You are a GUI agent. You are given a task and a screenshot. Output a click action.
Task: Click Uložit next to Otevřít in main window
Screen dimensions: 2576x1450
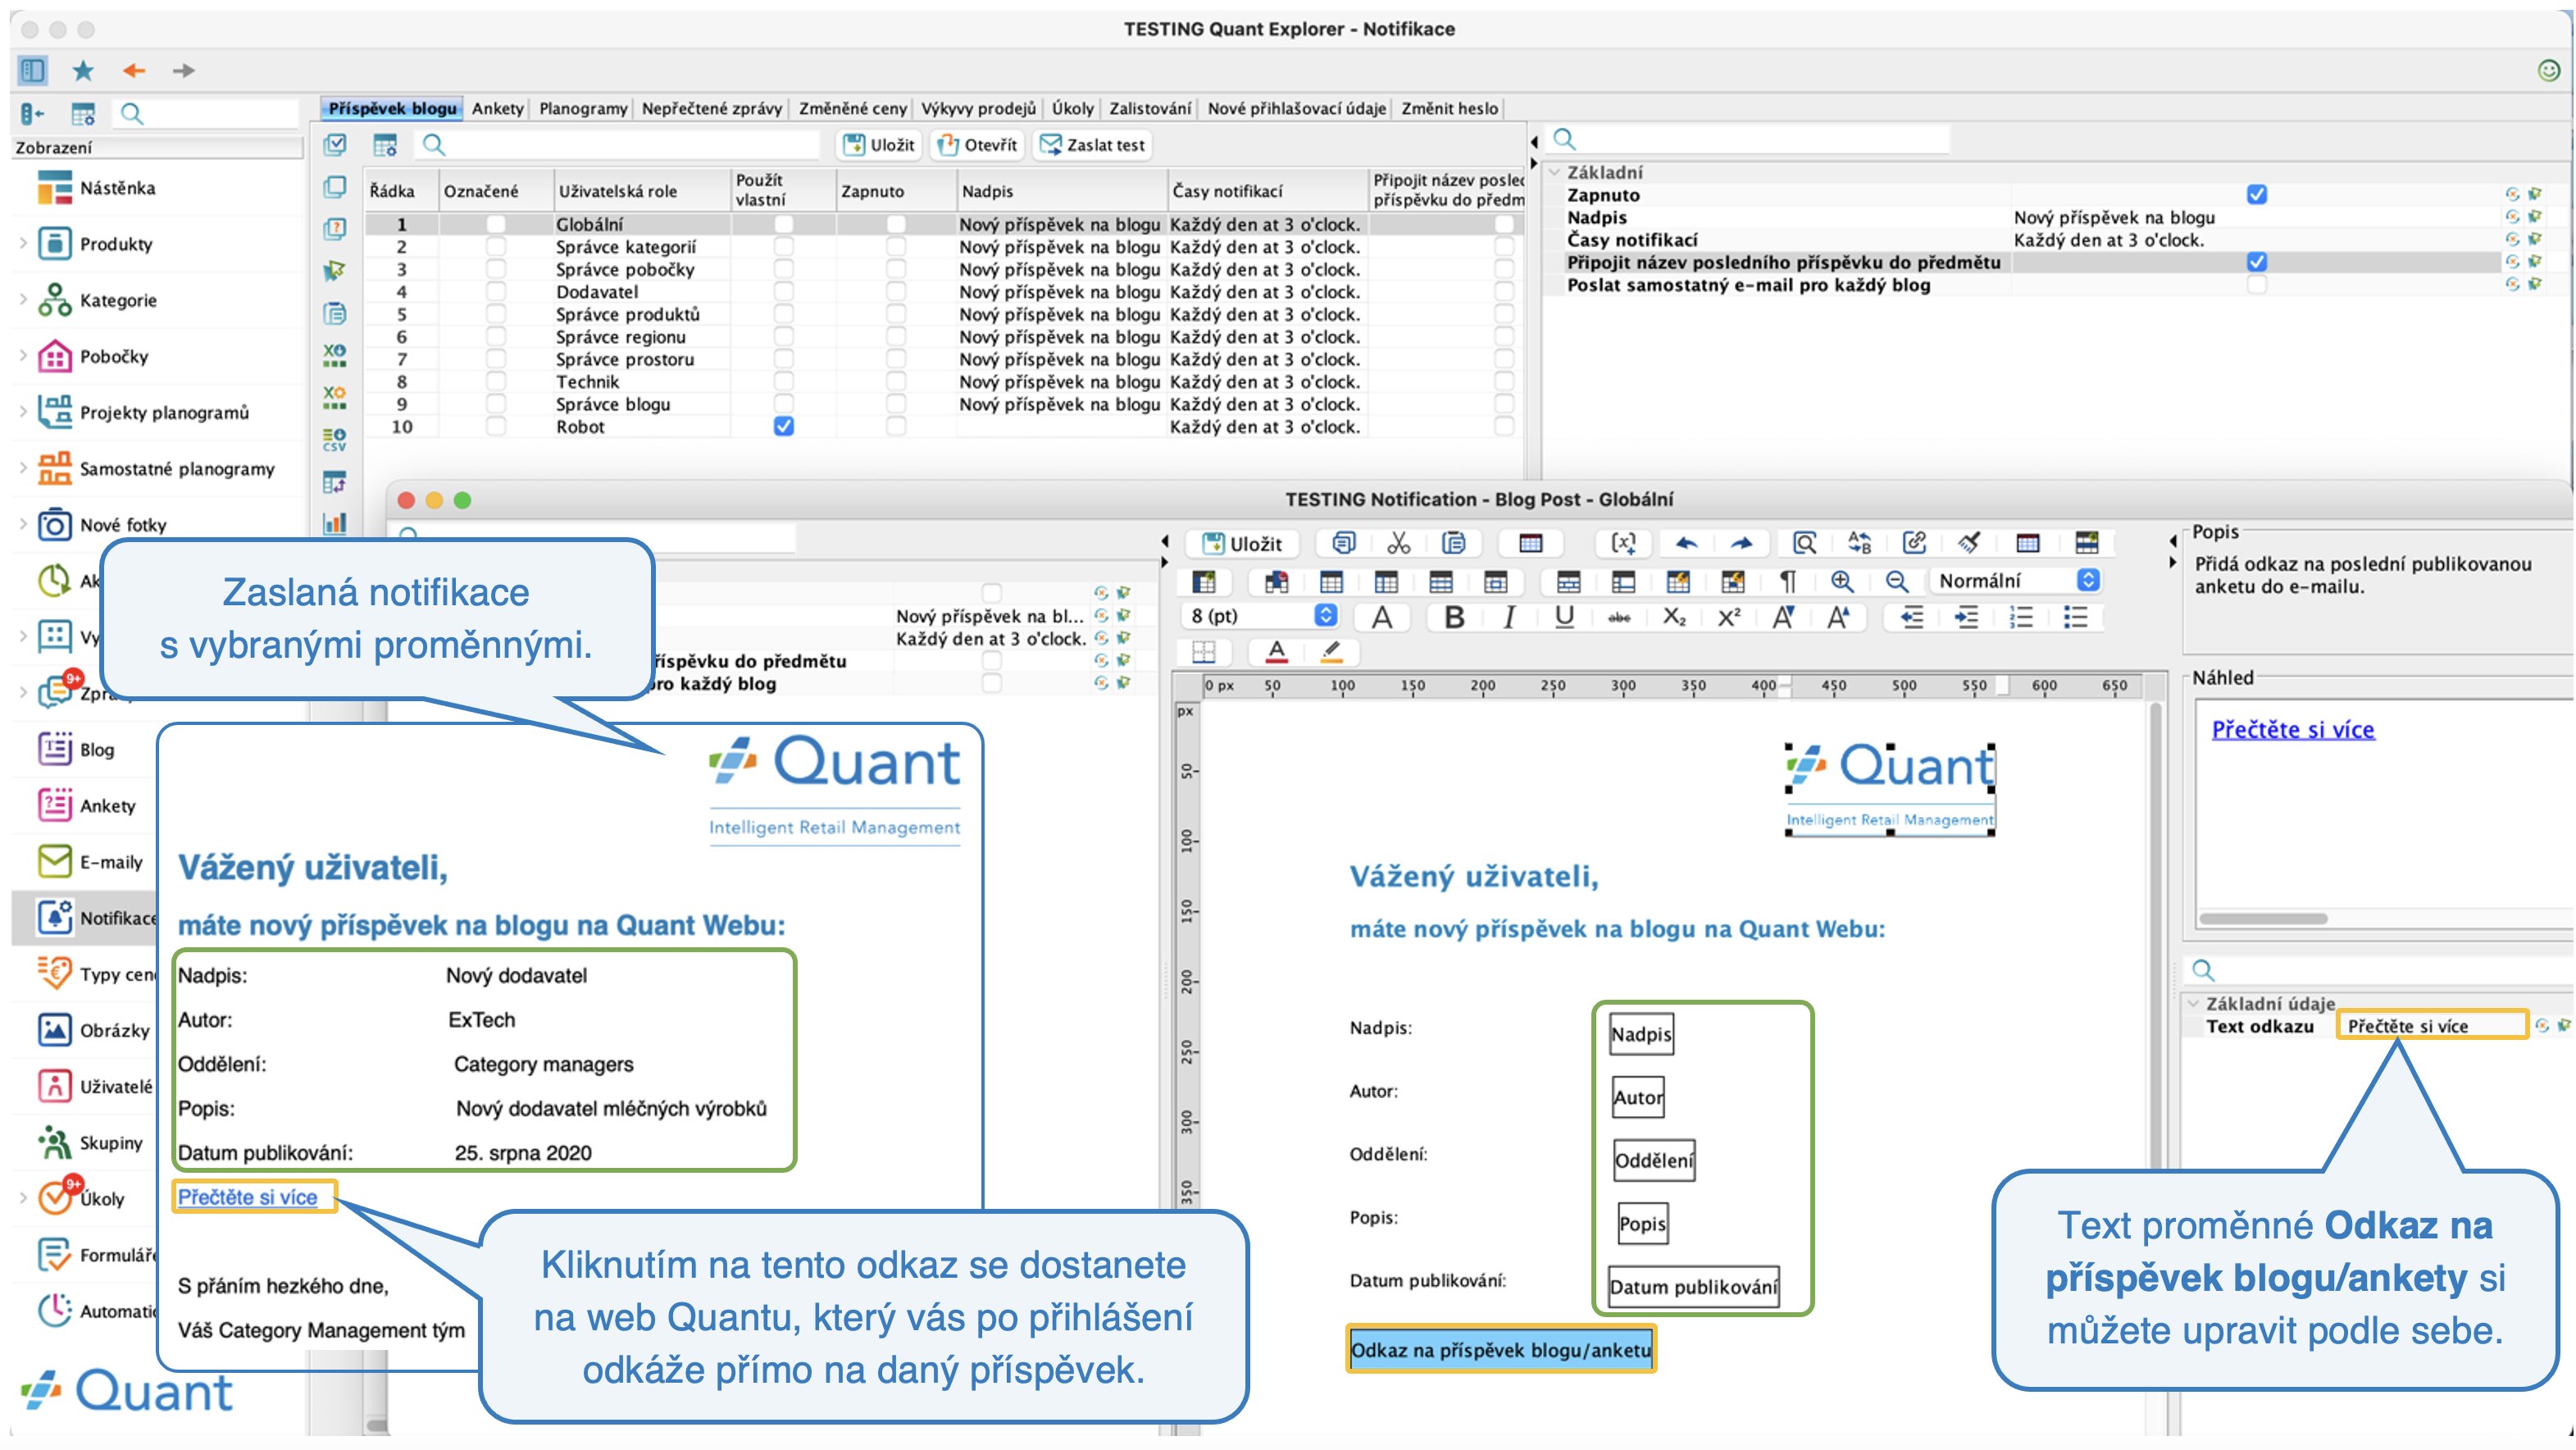tap(879, 145)
